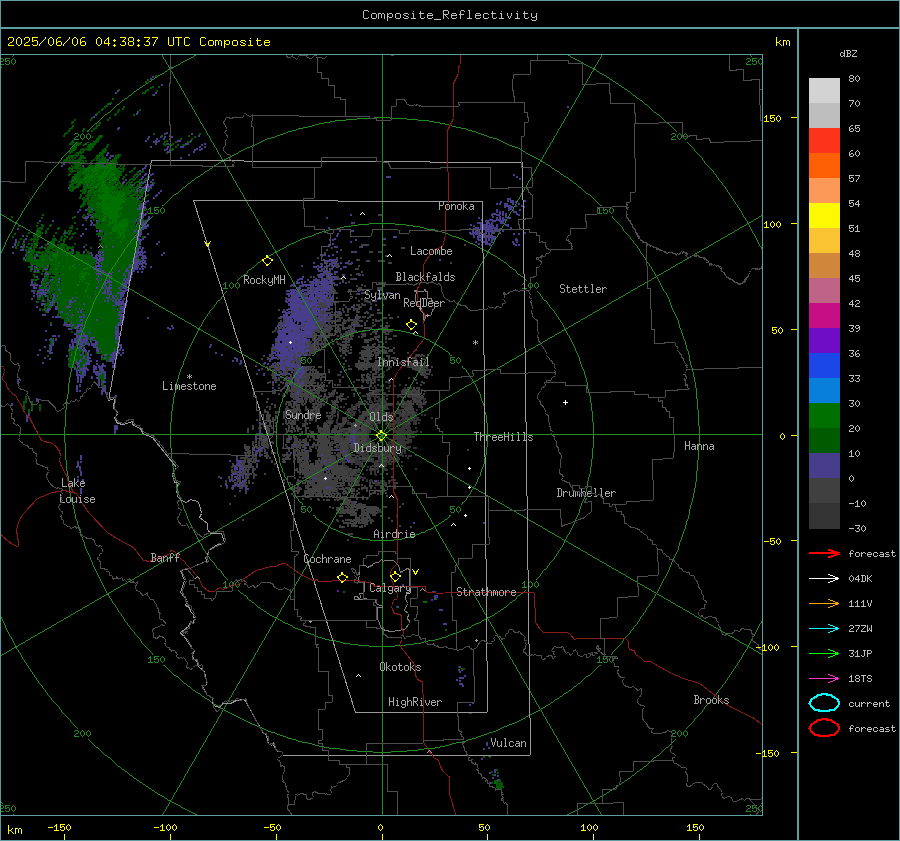
Task: Click the Sundre label
Action: pyautogui.click(x=303, y=415)
